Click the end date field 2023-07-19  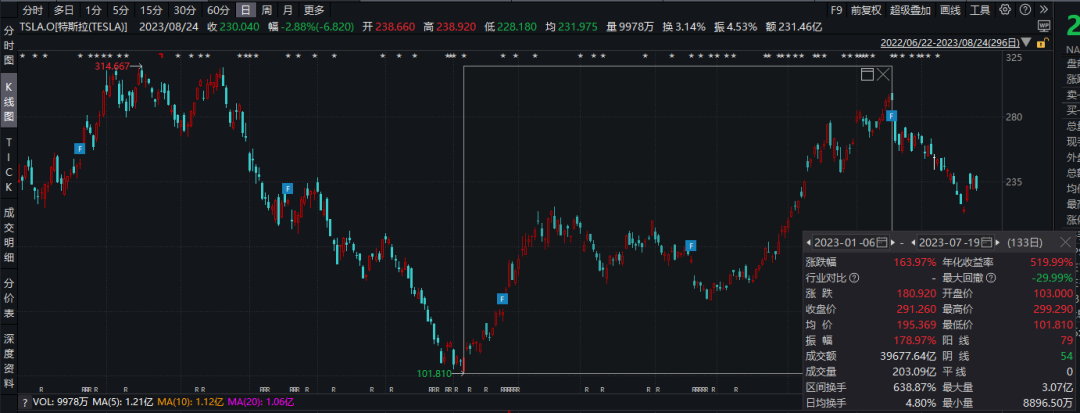pos(951,242)
